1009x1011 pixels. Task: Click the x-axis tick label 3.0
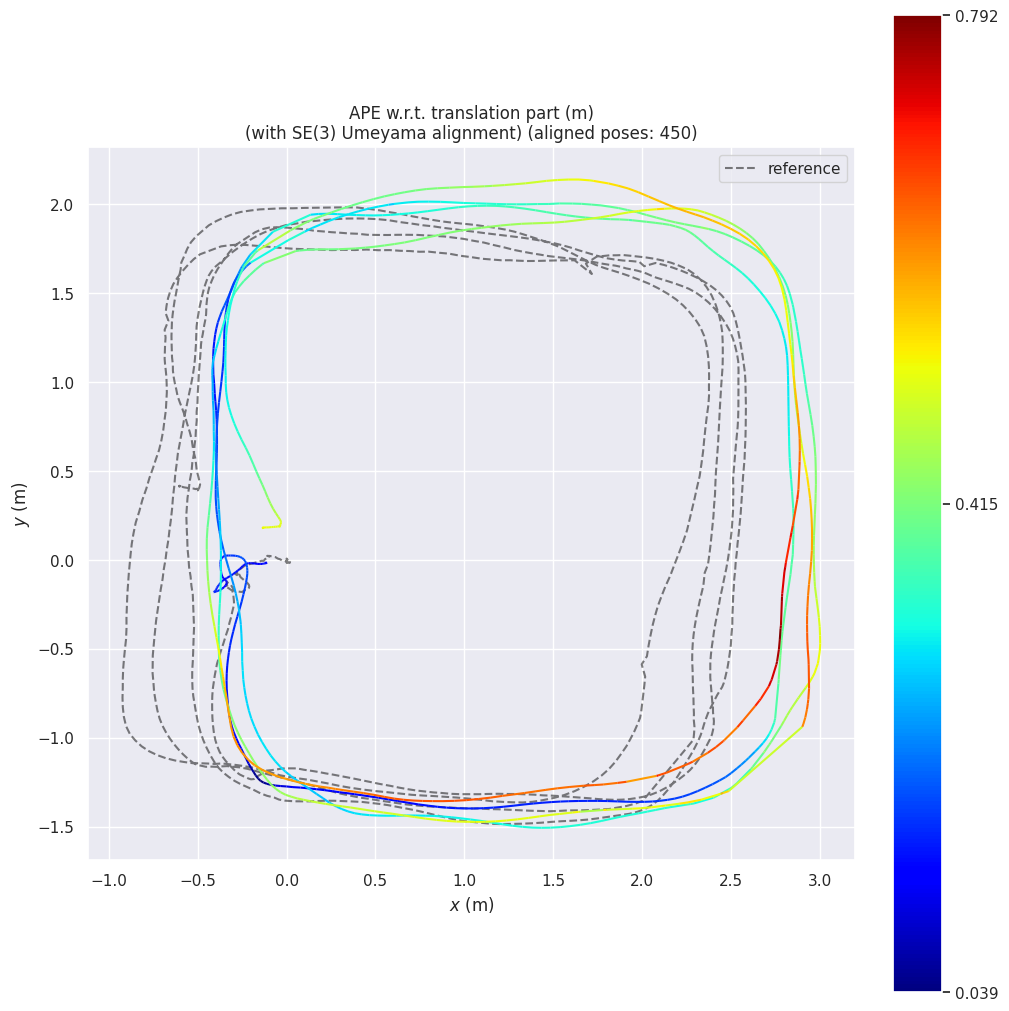(x=820, y=880)
